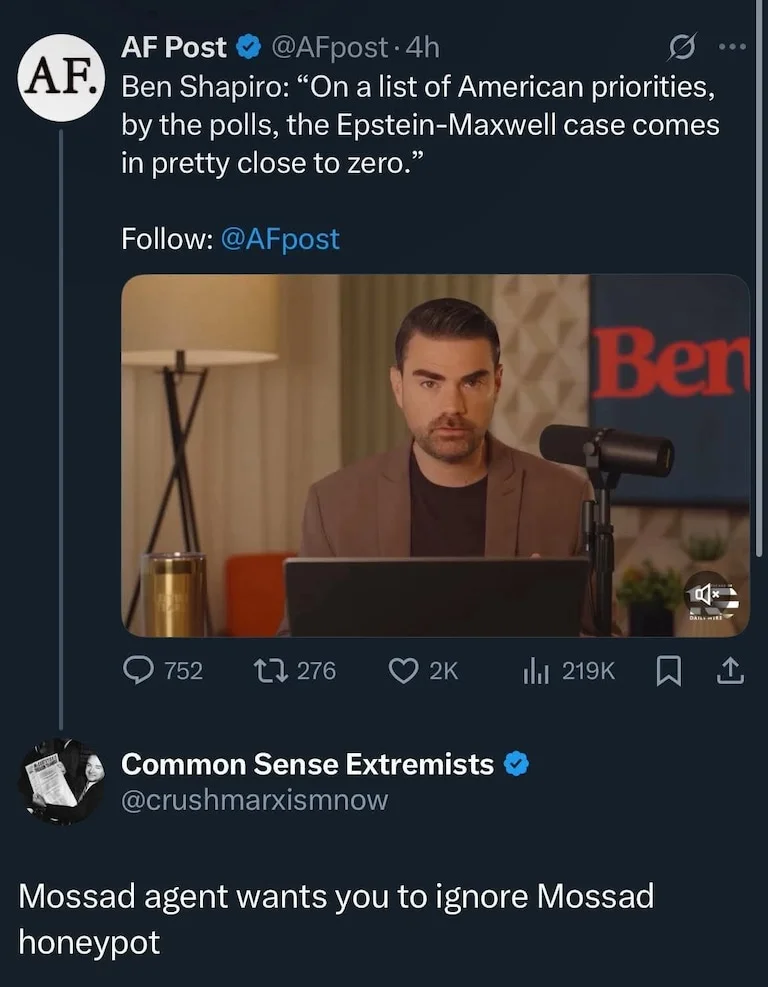Screen dimensions: 768x987
Task: Play the Ben Shapiro video thumbnail
Action: [435, 455]
